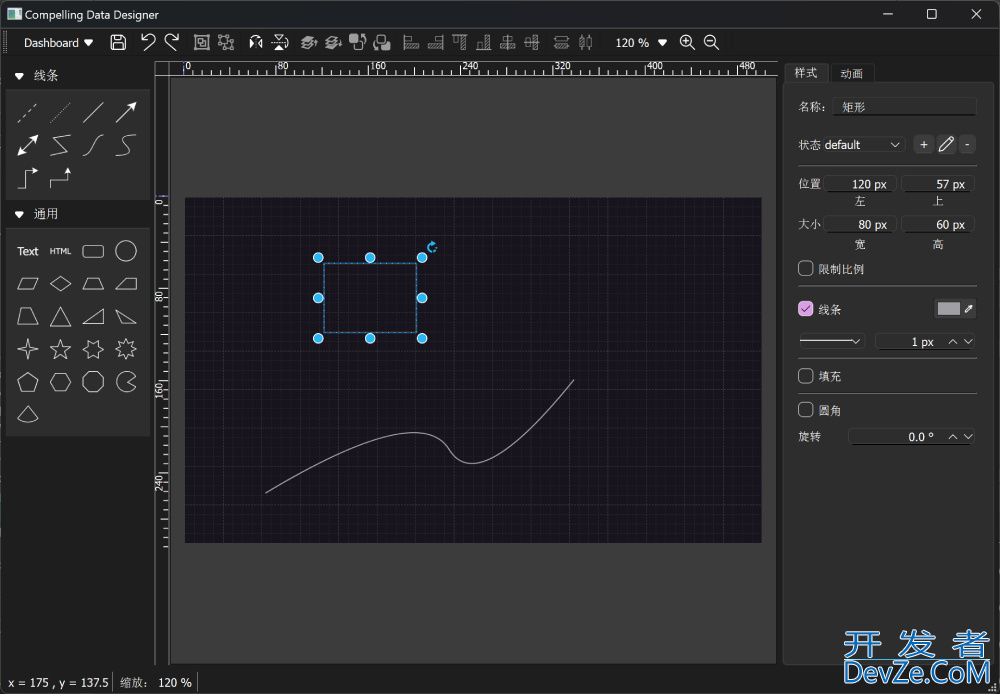Save the dashboard with the floppy disk icon
Screen dimensions: 1000x694
click(118, 43)
